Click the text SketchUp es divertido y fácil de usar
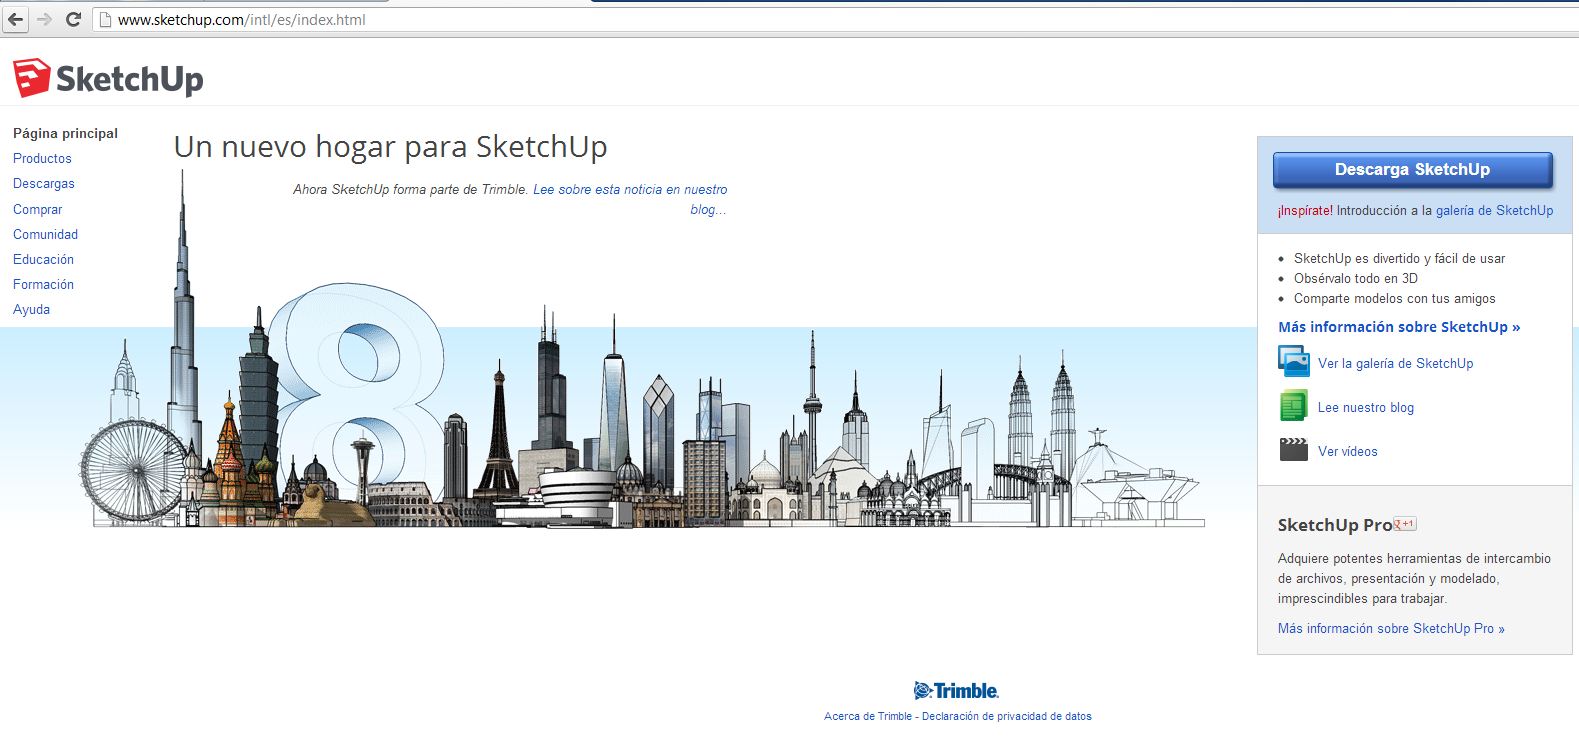 pyautogui.click(x=1399, y=258)
